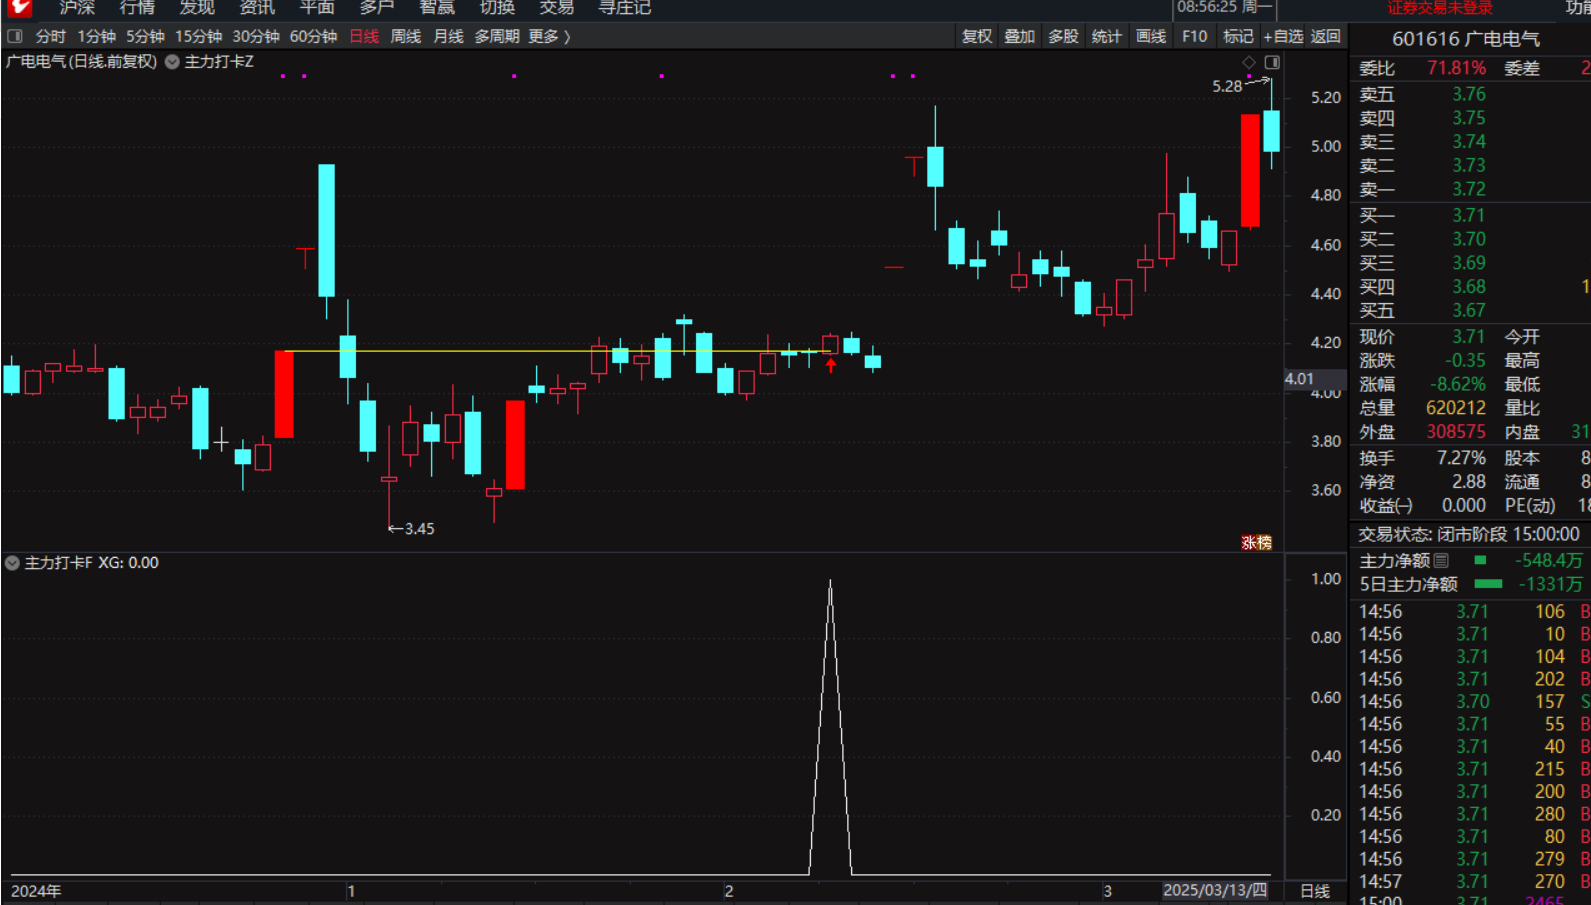Click the 返回 back button

[1326, 37]
